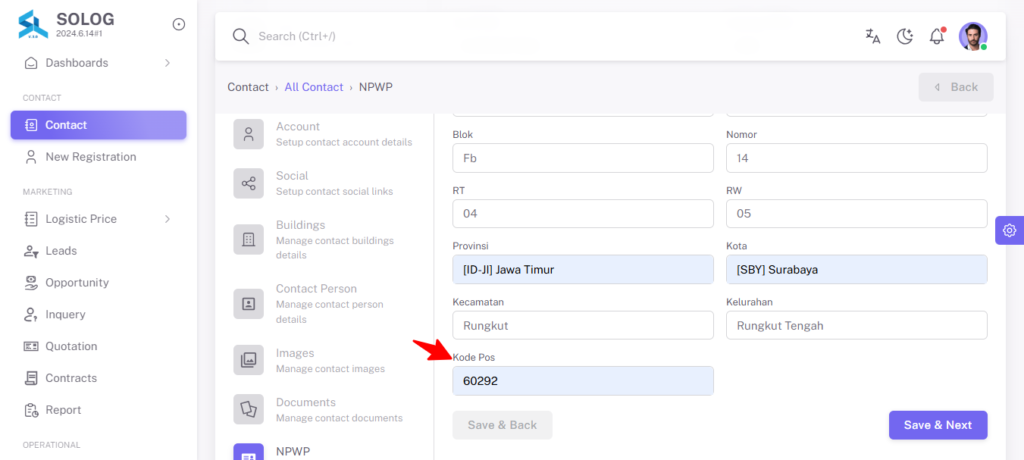Open the user profile avatar
Image resolution: width=1024 pixels, height=460 pixels.
[x=973, y=37]
